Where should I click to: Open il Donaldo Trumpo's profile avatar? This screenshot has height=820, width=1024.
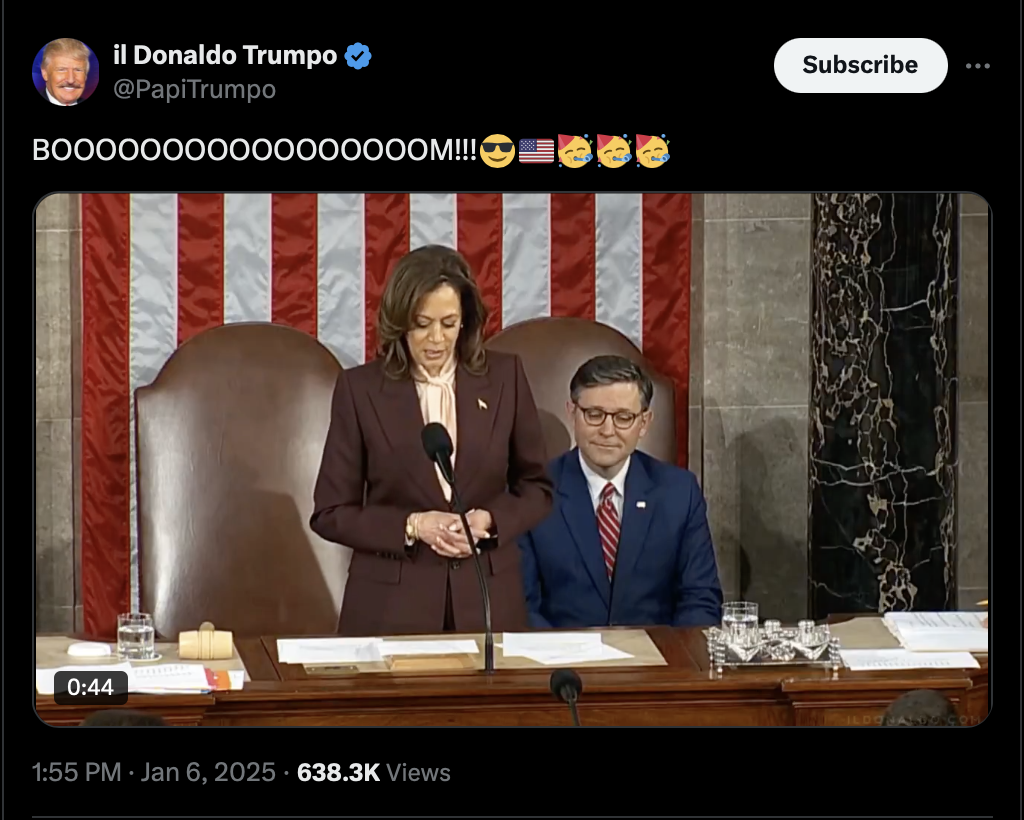coord(65,72)
